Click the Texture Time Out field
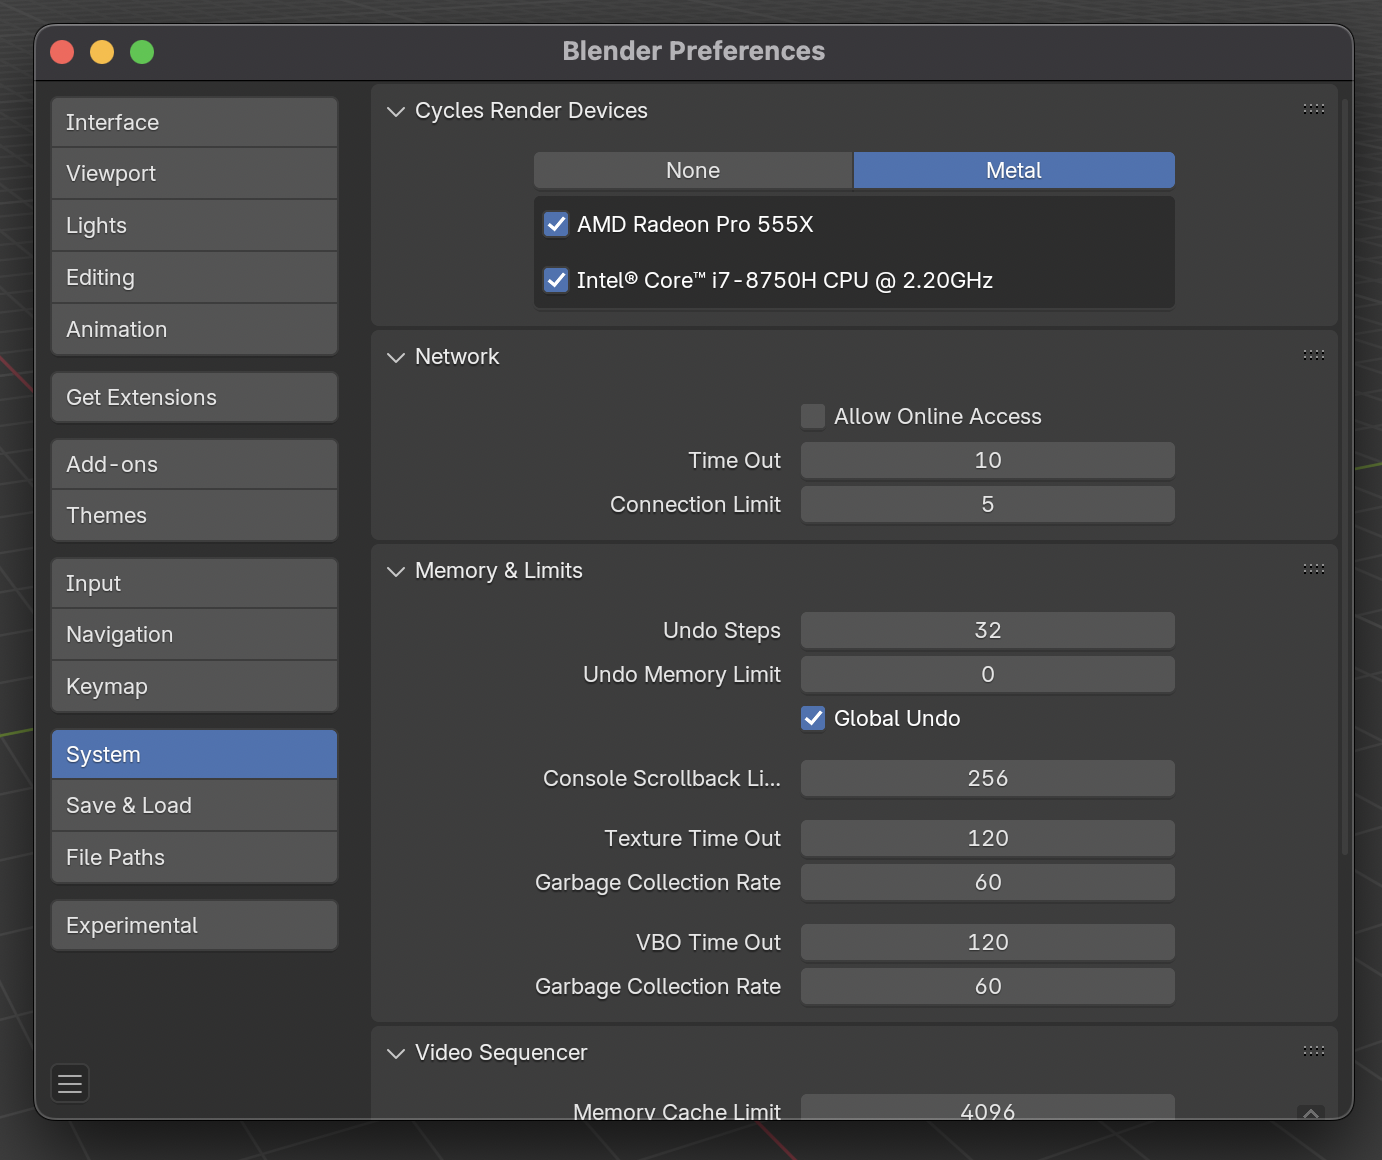The width and height of the screenshot is (1382, 1160). pyautogui.click(x=988, y=838)
